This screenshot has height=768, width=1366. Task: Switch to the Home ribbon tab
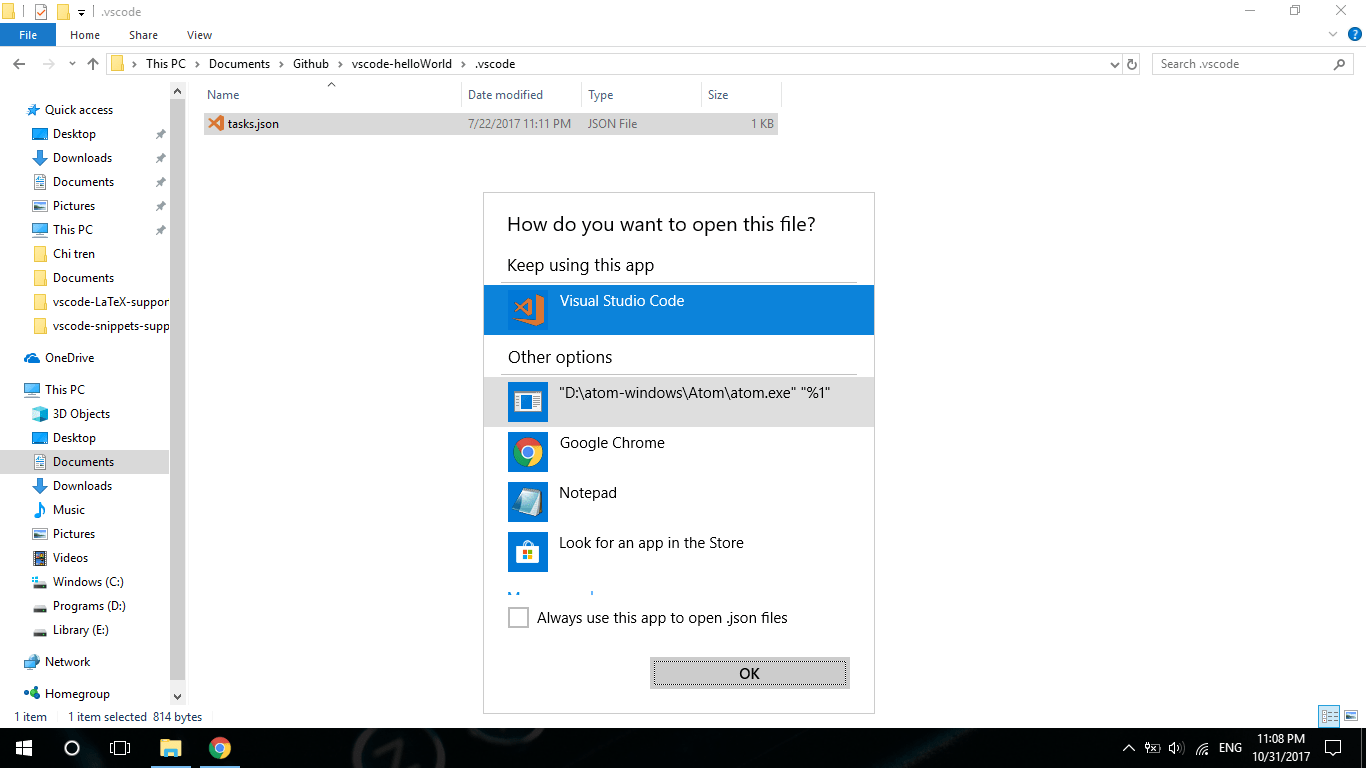(x=85, y=35)
